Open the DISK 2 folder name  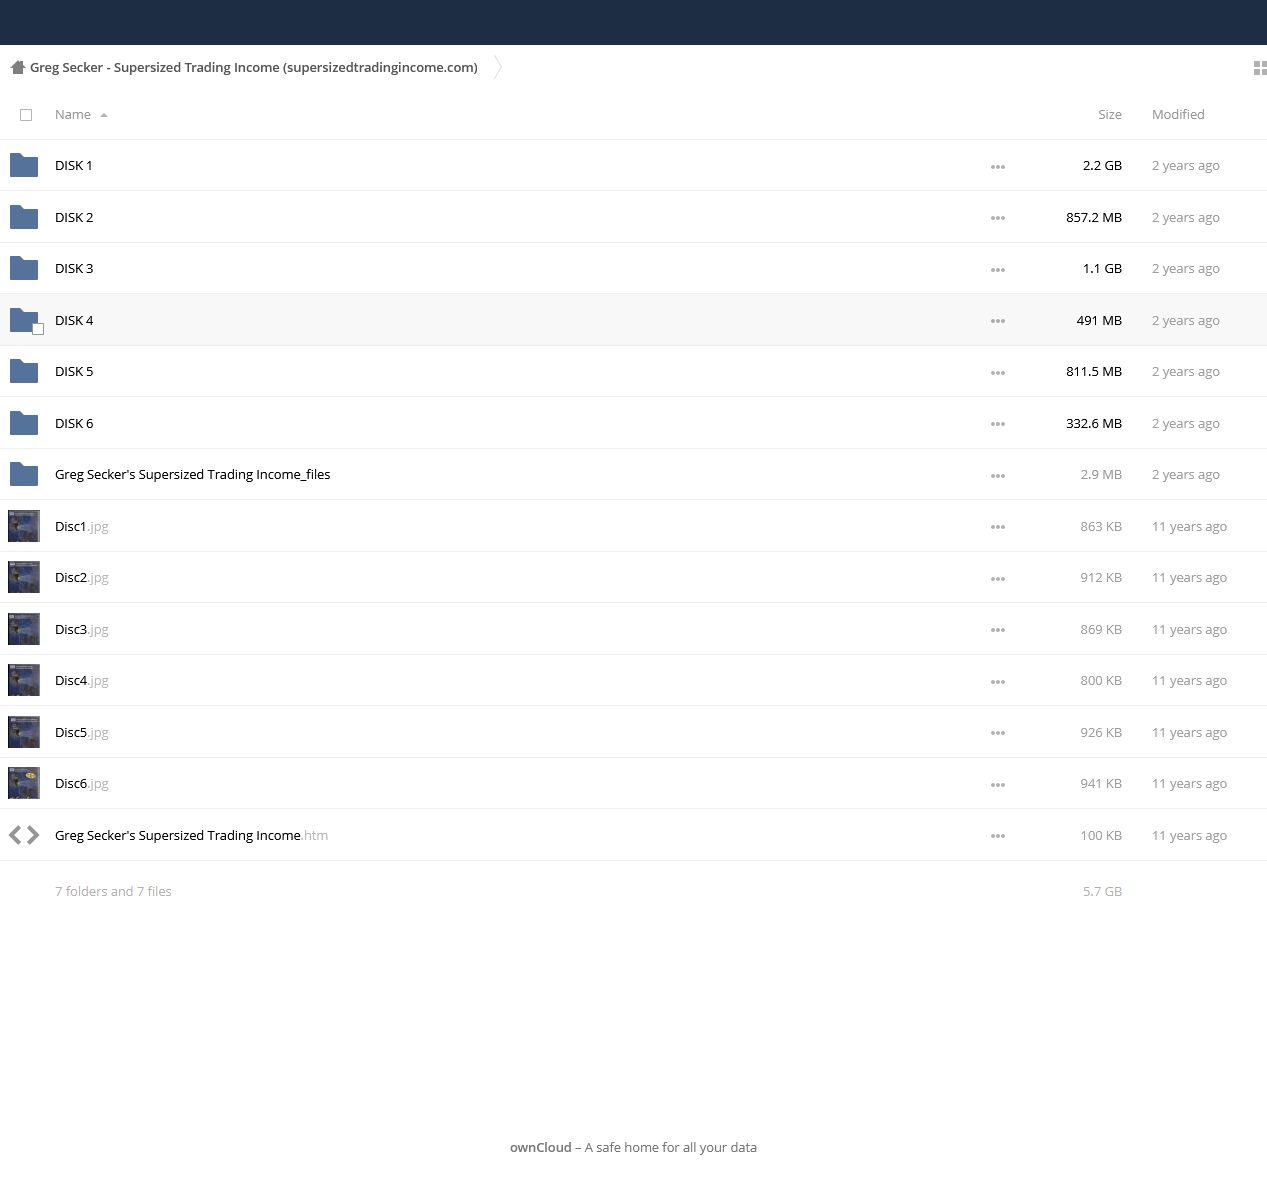click(x=74, y=217)
